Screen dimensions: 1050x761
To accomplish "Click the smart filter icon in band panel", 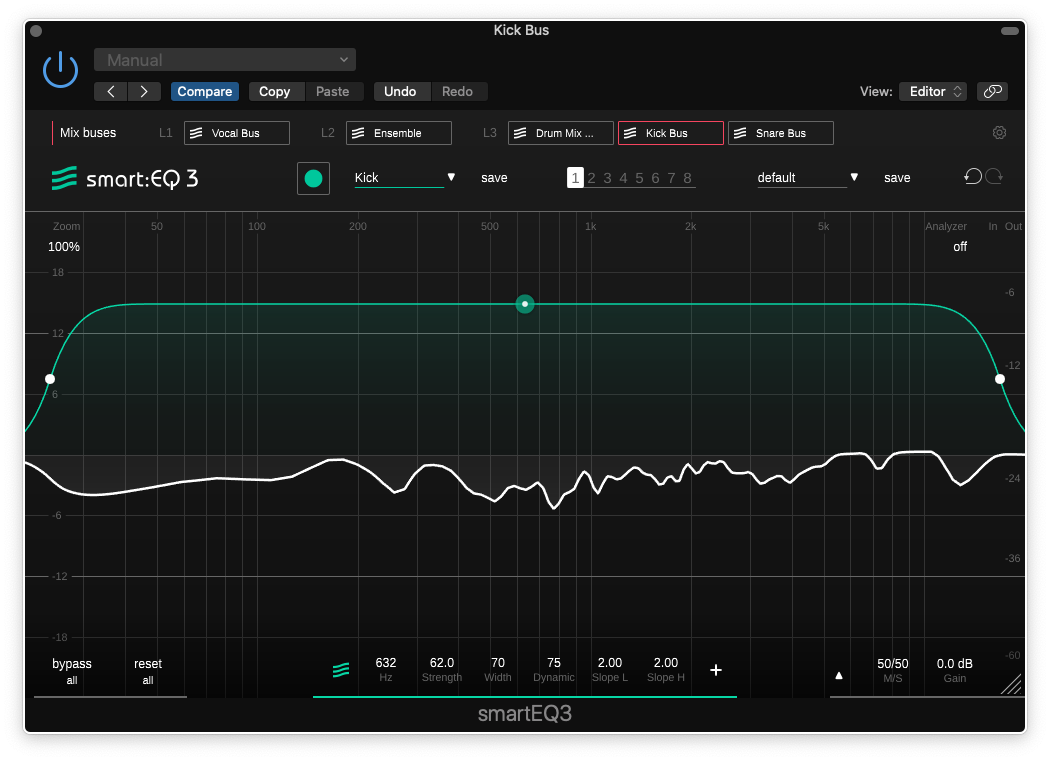I will tap(341, 670).
